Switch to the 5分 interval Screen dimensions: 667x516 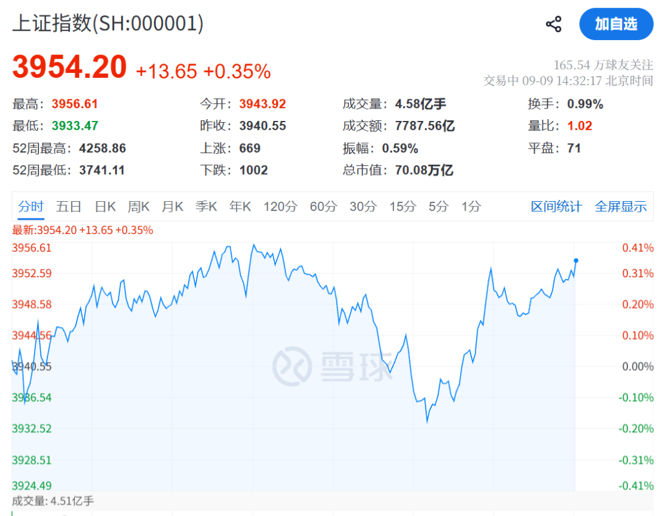pyautogui.click(x=438, y=207)
